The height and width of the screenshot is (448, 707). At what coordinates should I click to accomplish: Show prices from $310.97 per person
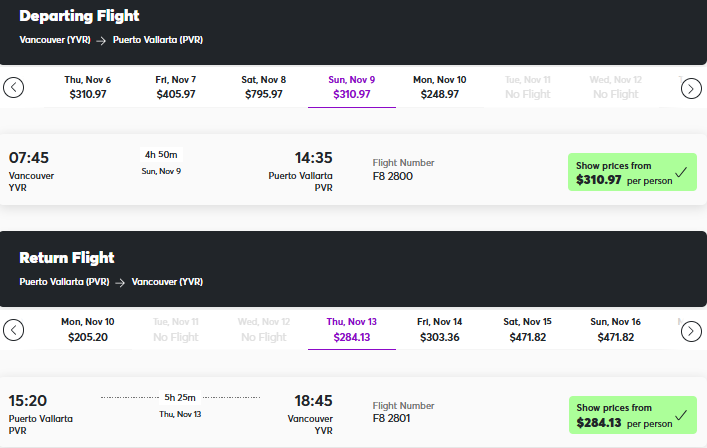pos(621,173)
